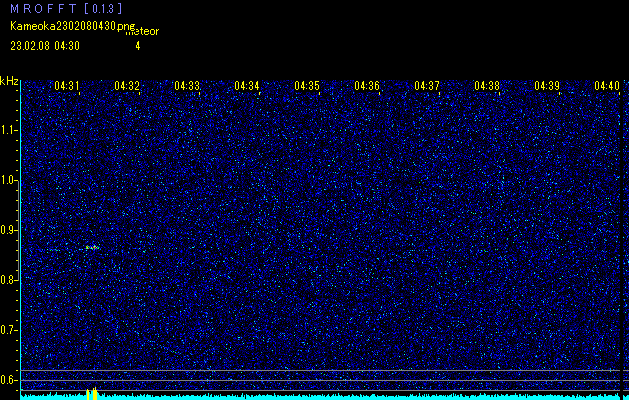Select the 04:39 time marker
This screenshot has height=400, width=629.
click(x=547, y=85)
